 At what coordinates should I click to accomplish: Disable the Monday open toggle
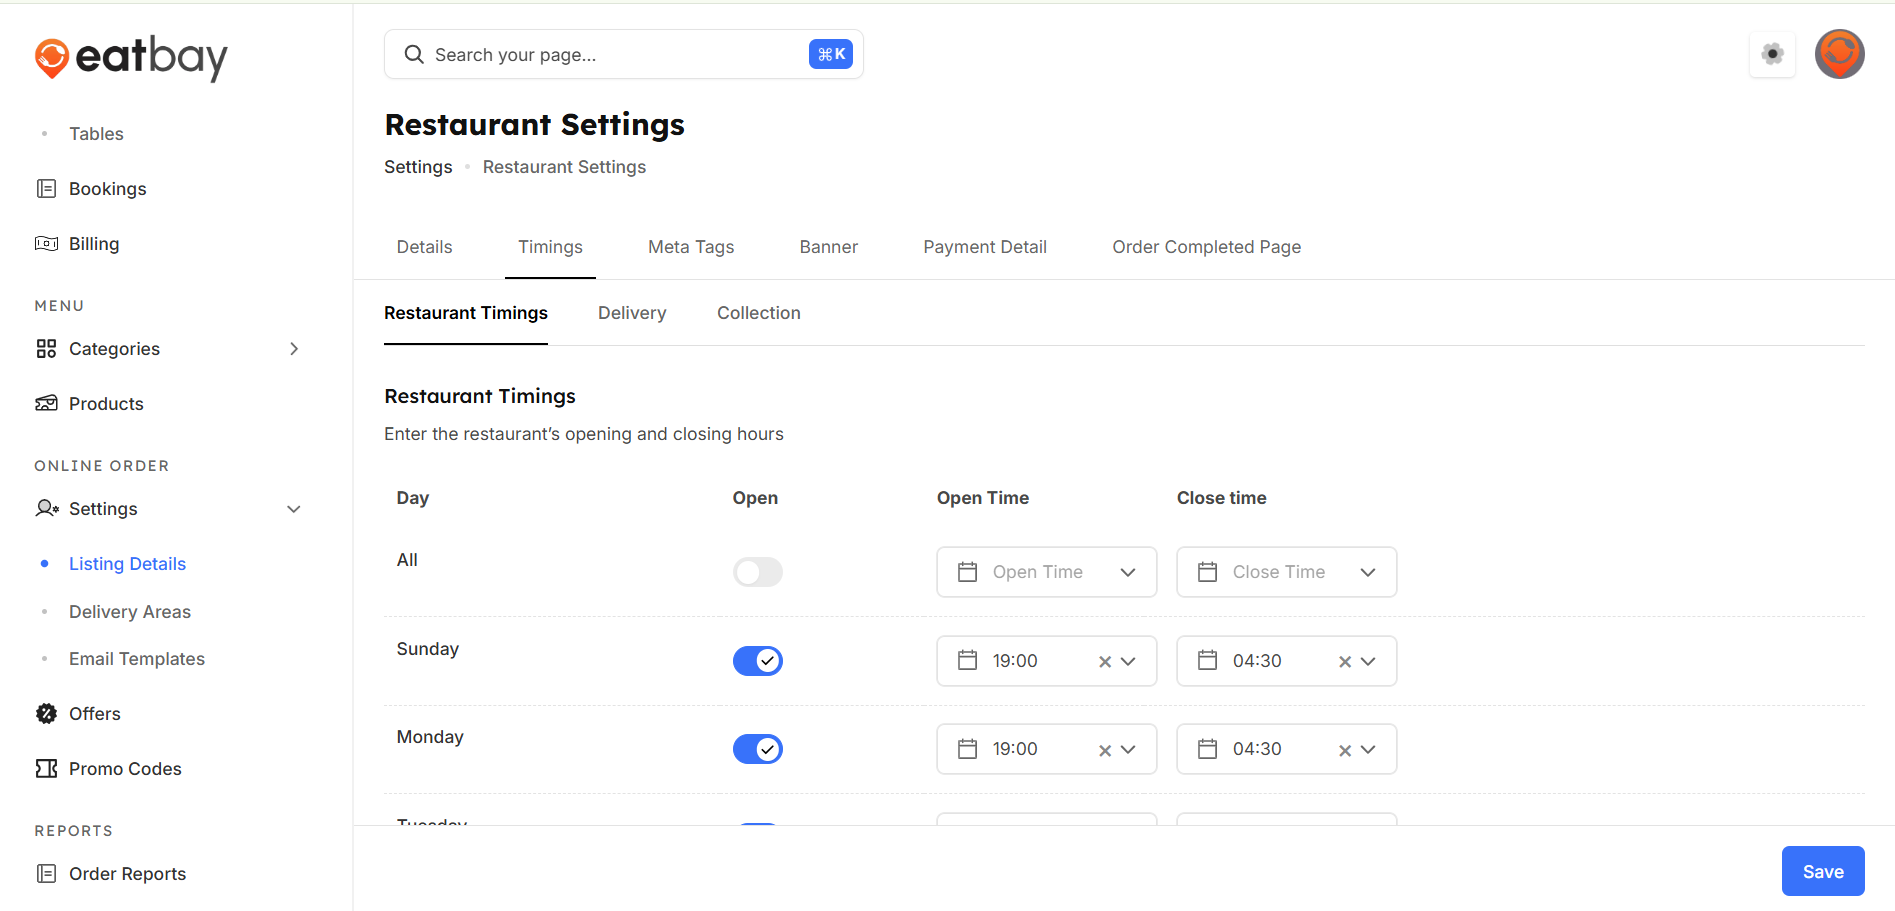[x=757, y=749]
